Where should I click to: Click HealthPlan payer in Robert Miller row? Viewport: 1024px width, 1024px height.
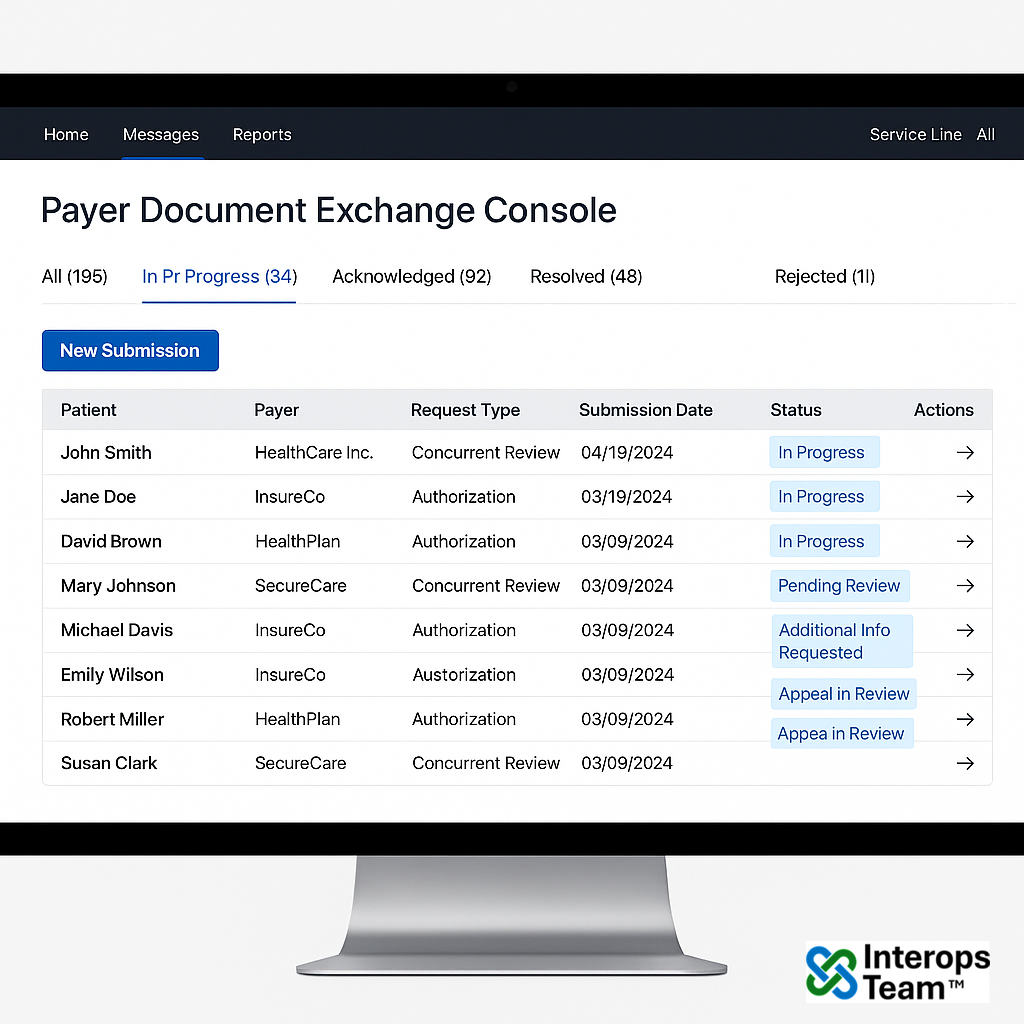tap(297, 719)
